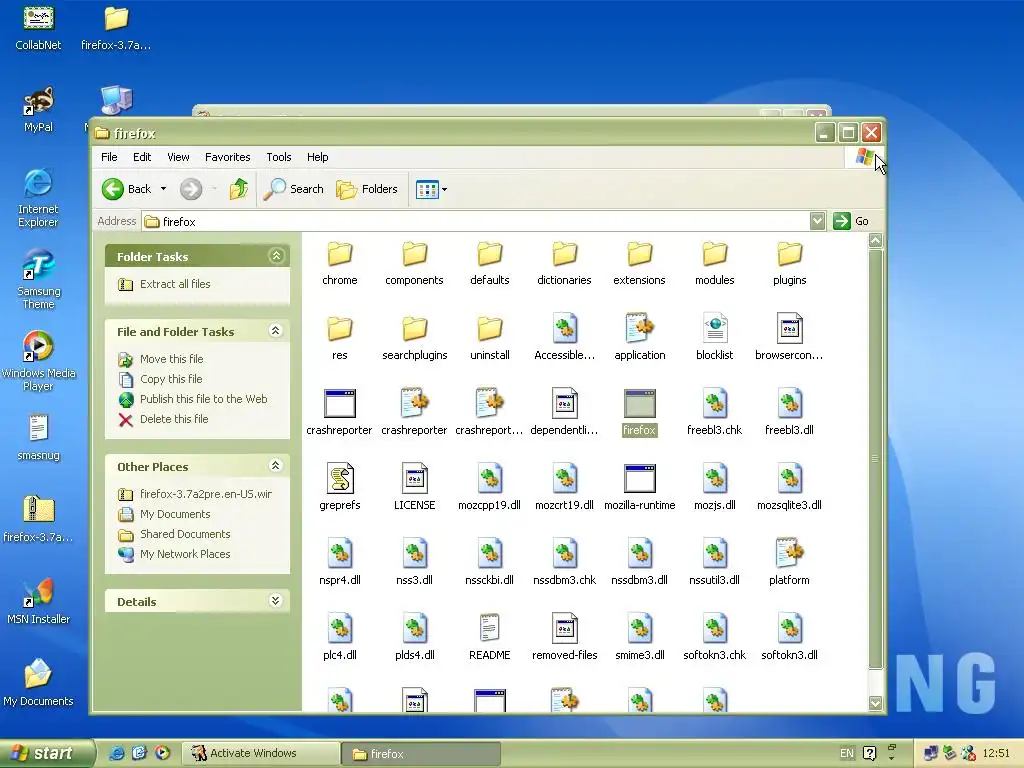
Task: Collapse the Folder Tasks panel
Action: 276,256
